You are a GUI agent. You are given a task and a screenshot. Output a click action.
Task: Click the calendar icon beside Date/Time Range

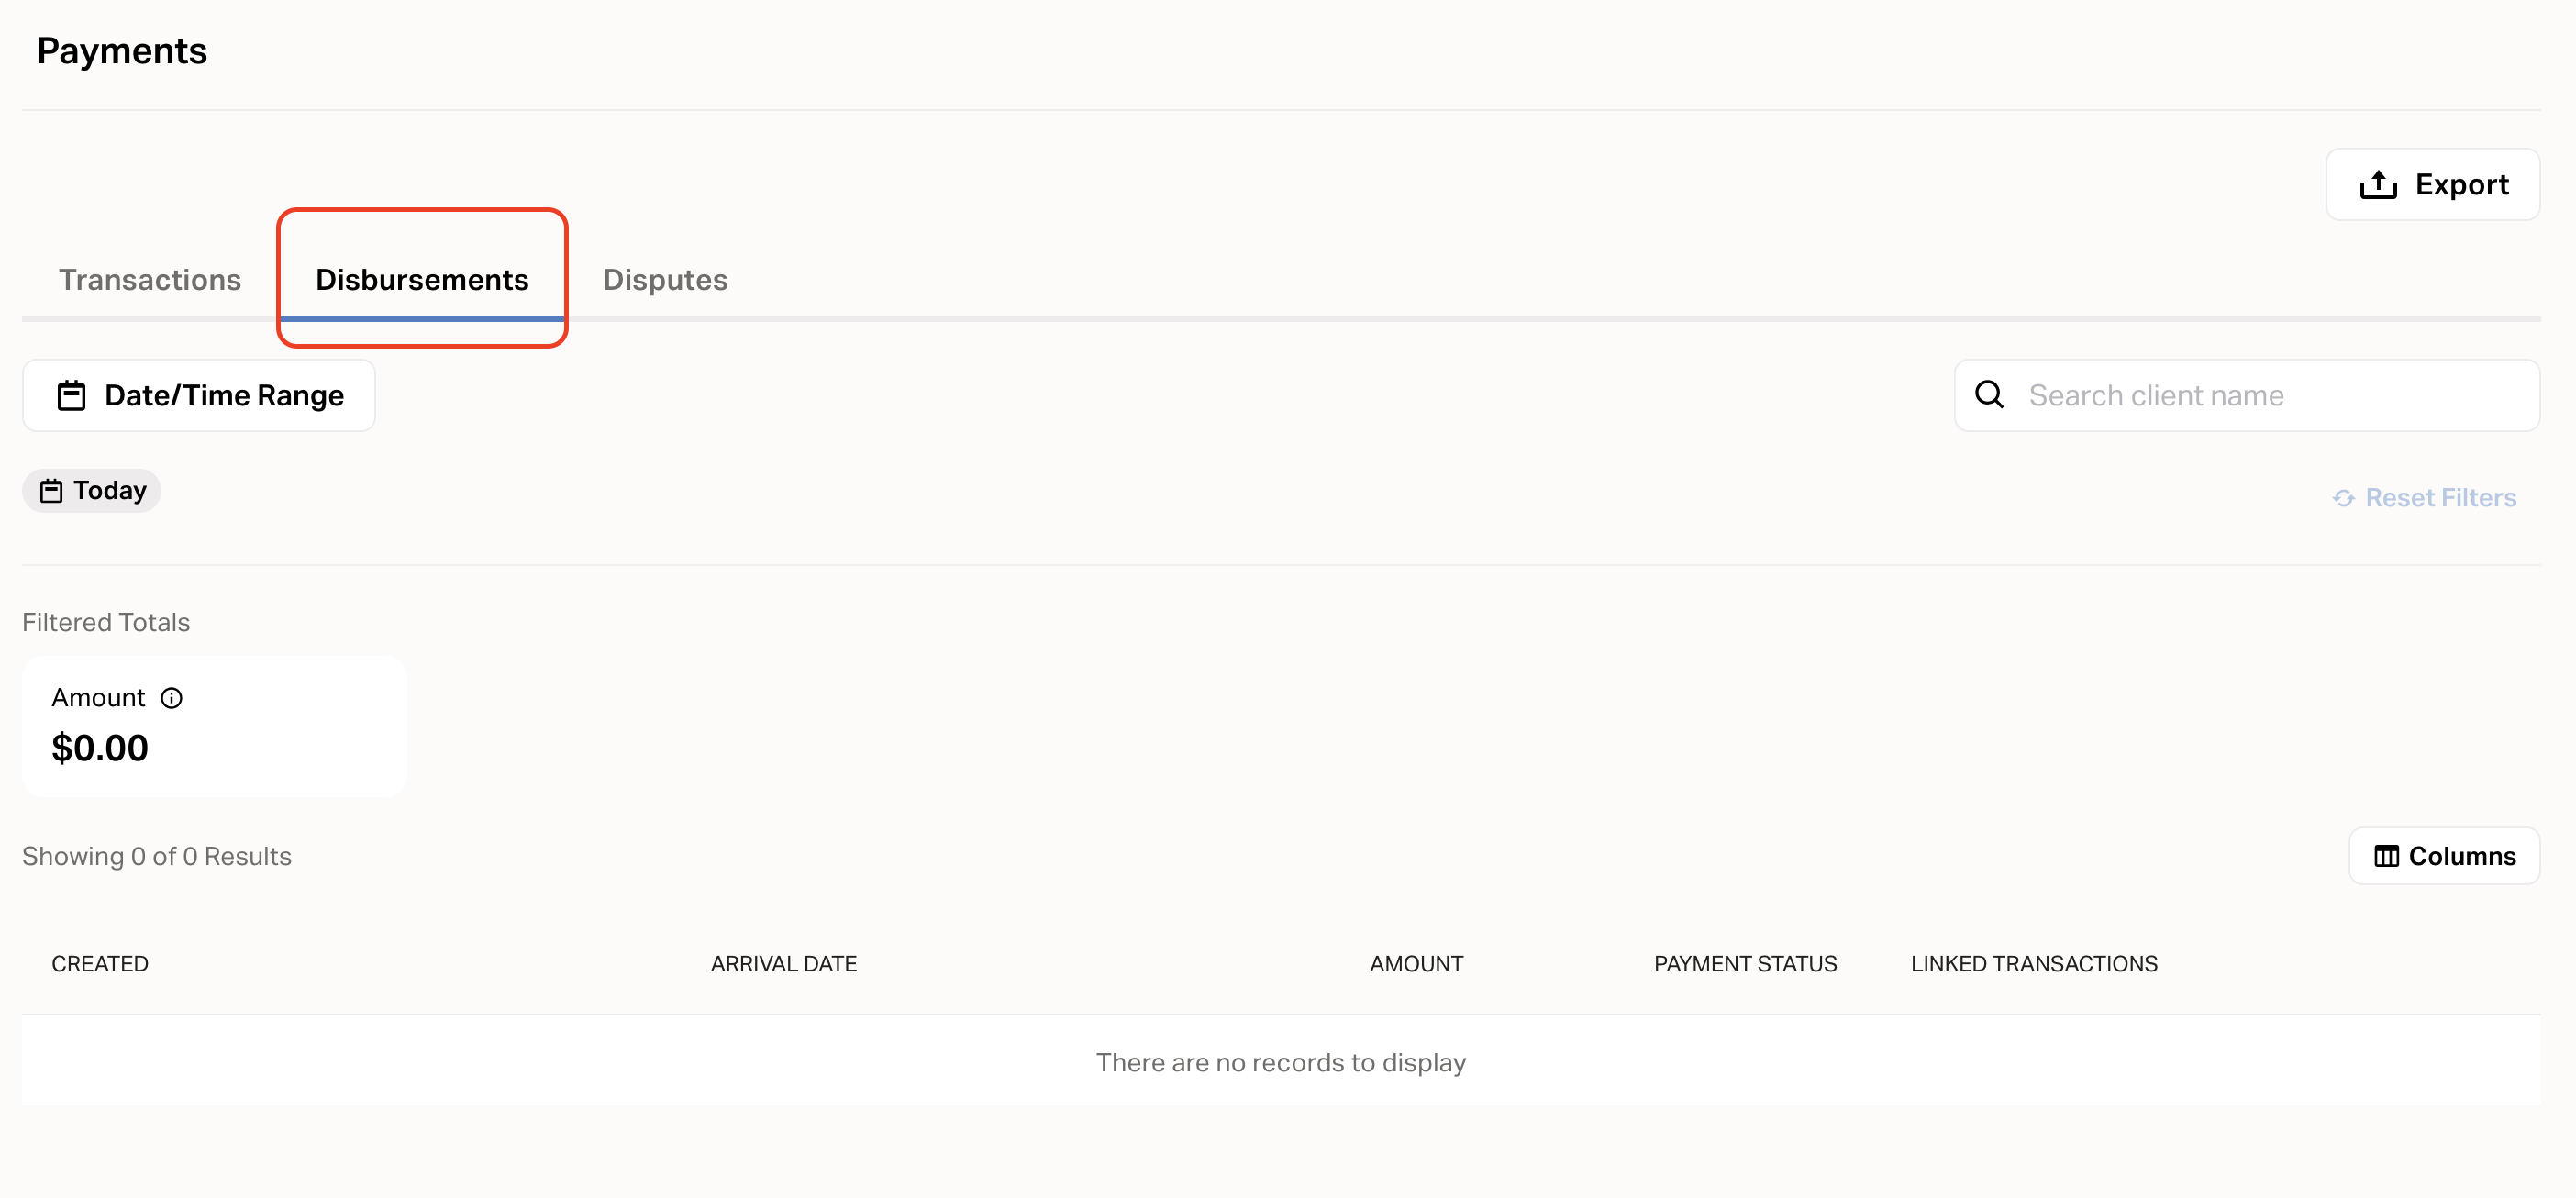click(x=71, y=396)
